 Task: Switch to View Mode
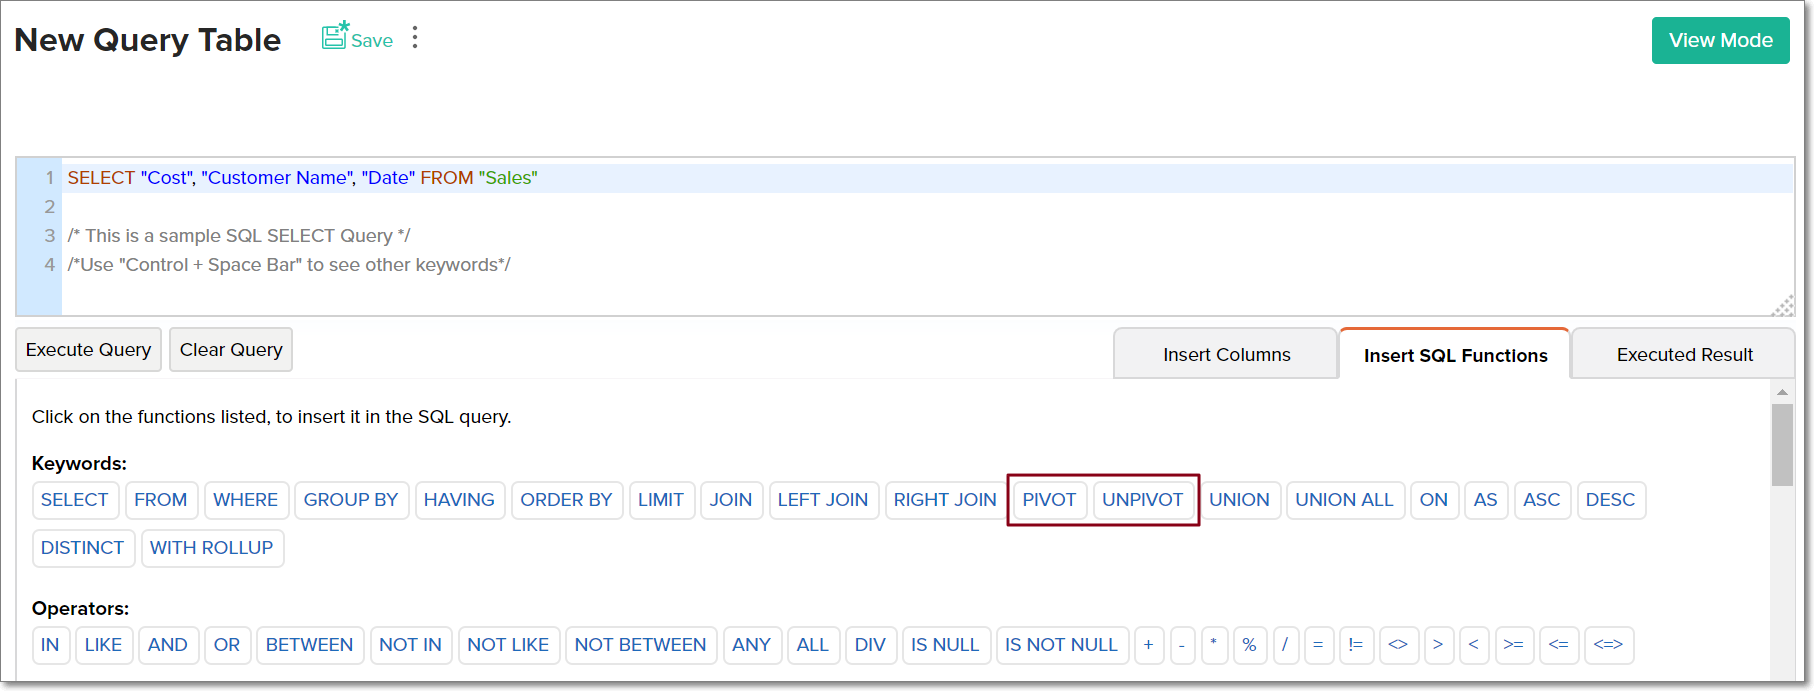(x=1720, y=40)
